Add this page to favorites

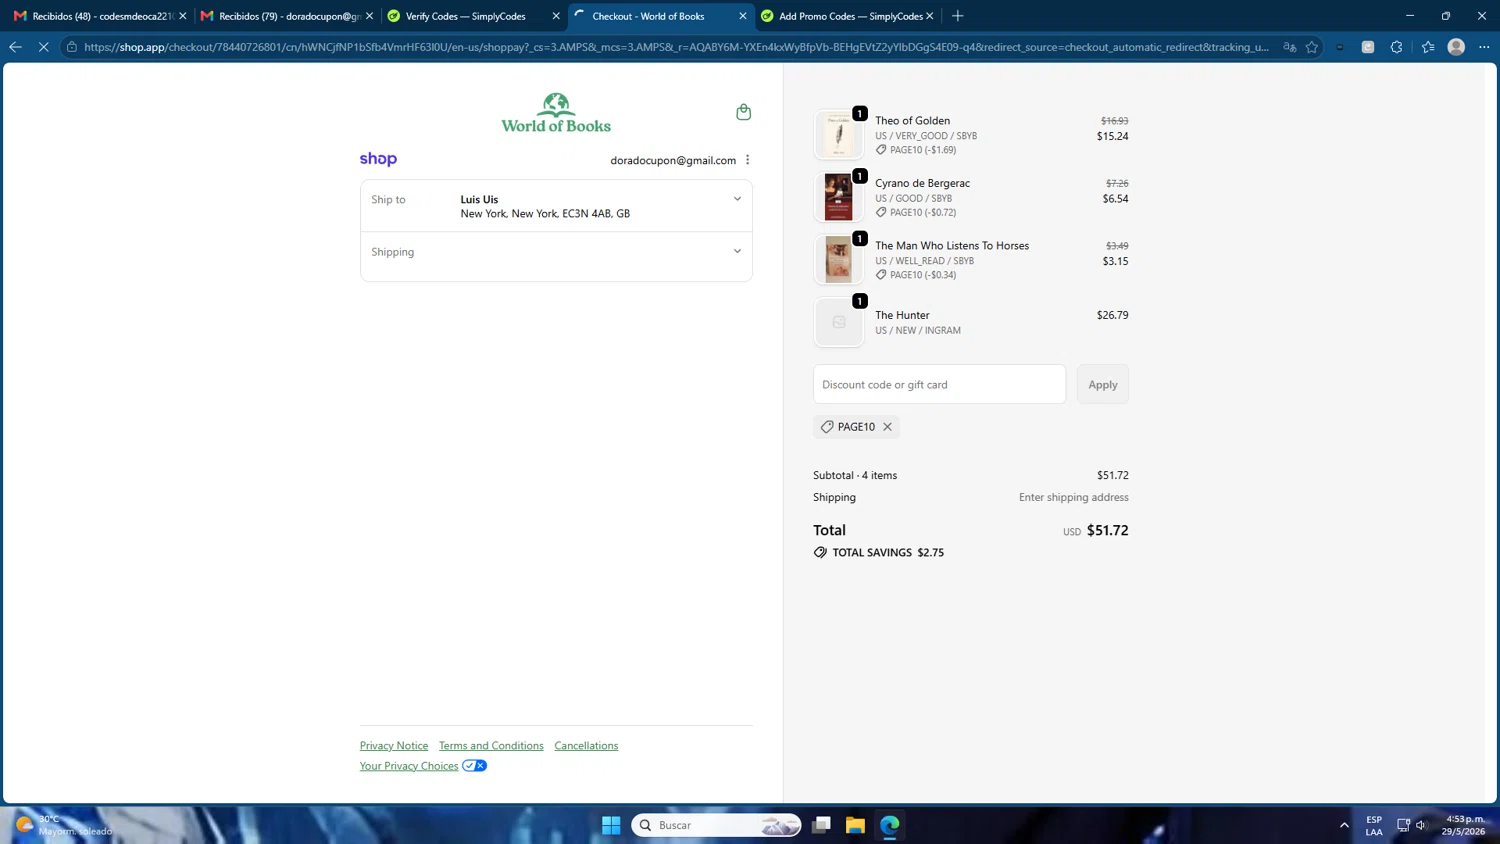pos(1312,47)
